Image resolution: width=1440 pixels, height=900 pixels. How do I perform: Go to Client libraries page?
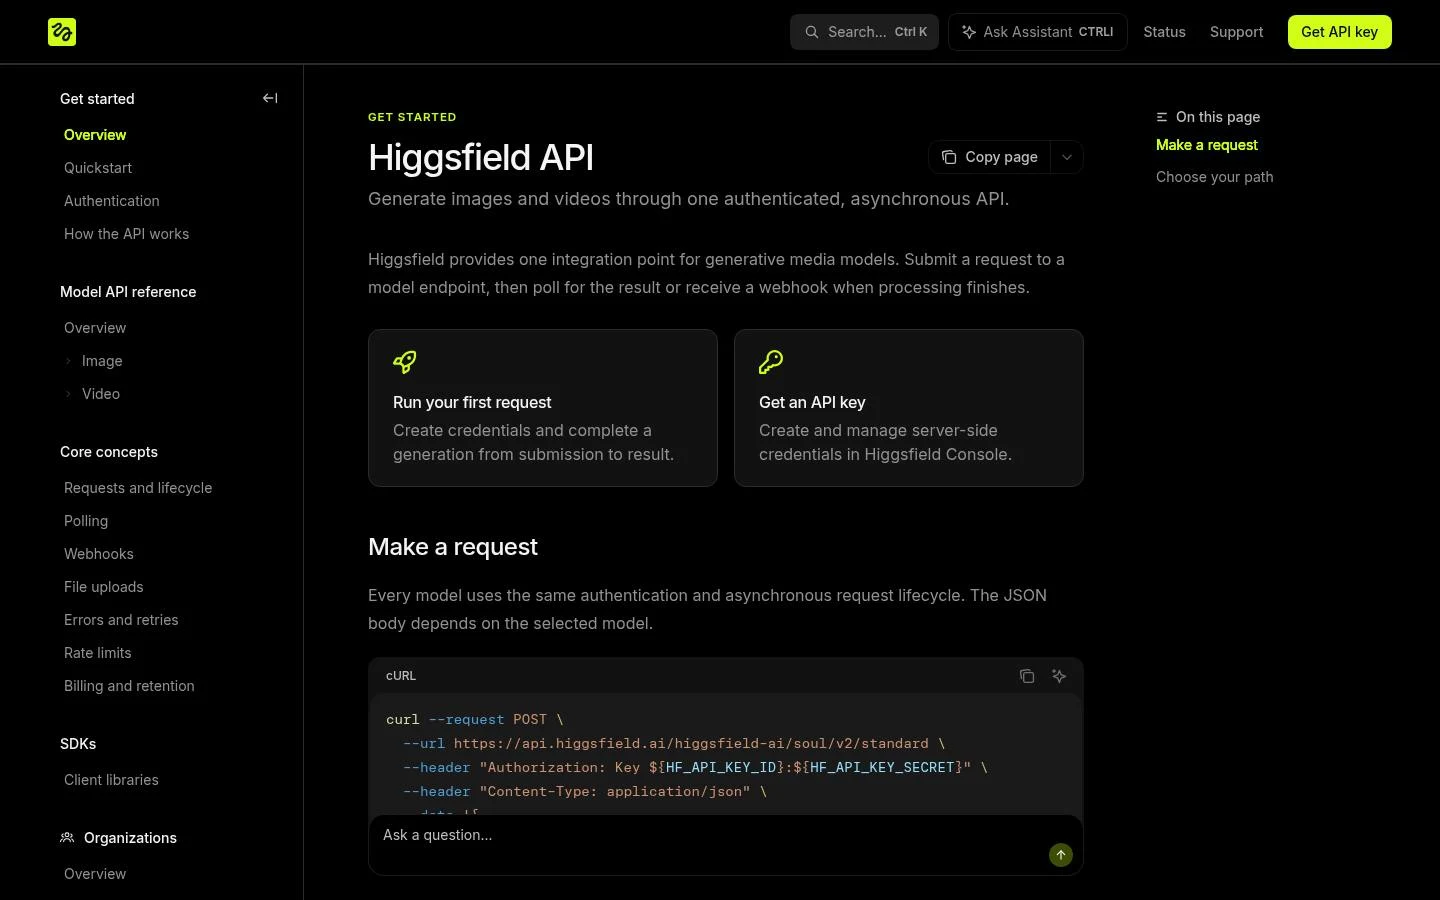click(111, 780)
